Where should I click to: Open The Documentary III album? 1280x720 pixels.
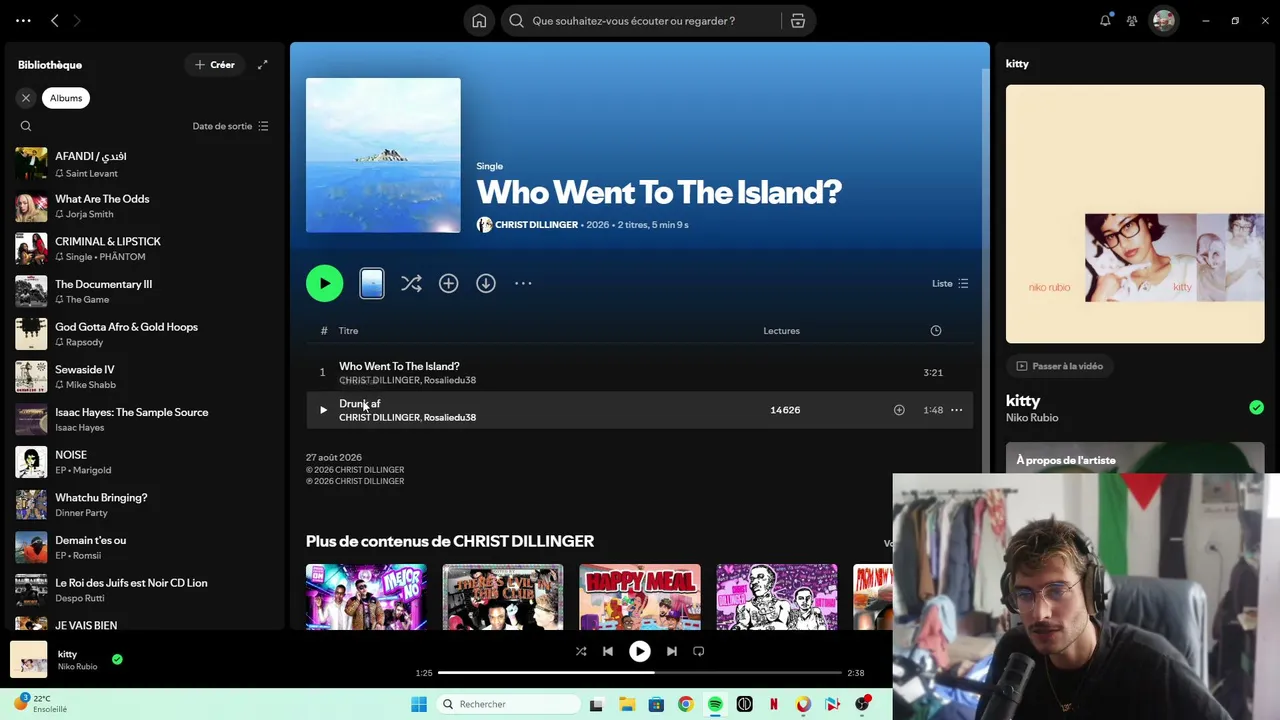(145, 292)
